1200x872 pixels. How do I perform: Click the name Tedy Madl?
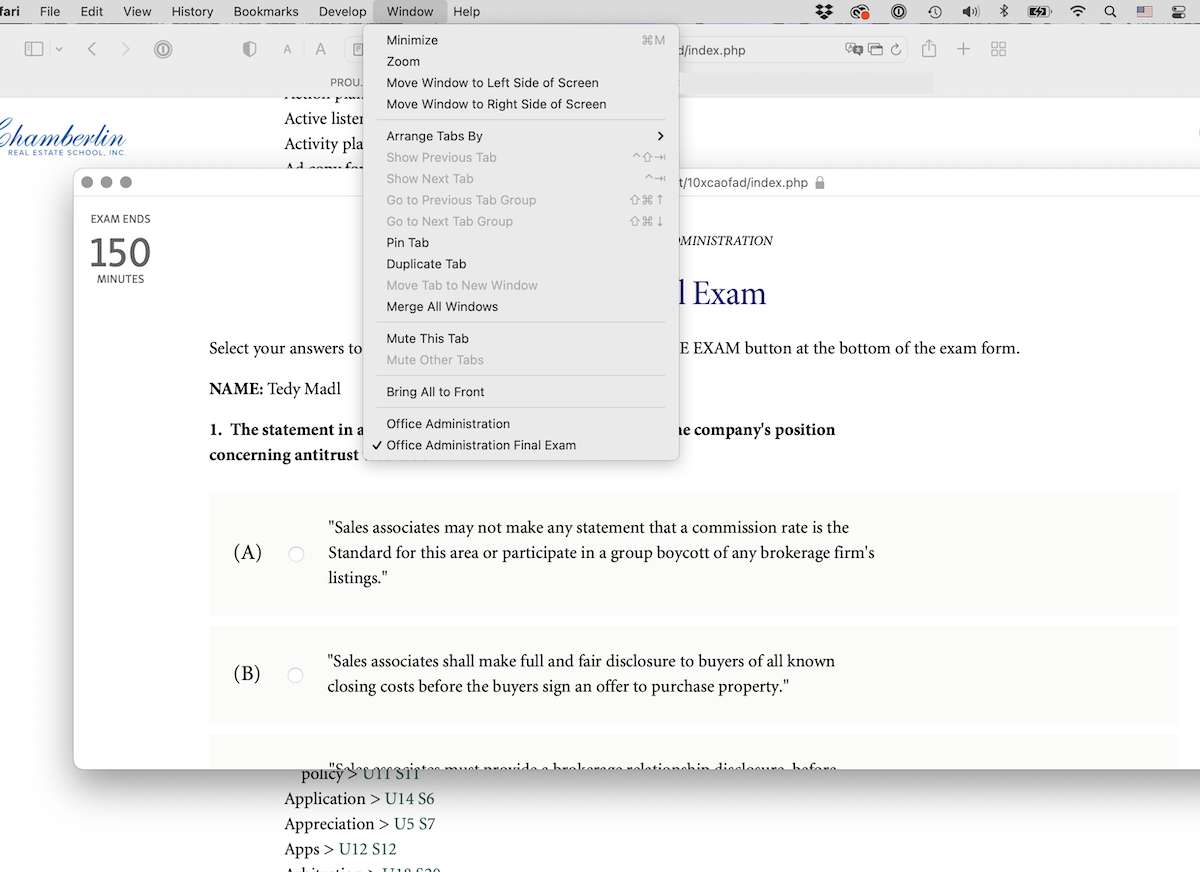pos(304,389)
